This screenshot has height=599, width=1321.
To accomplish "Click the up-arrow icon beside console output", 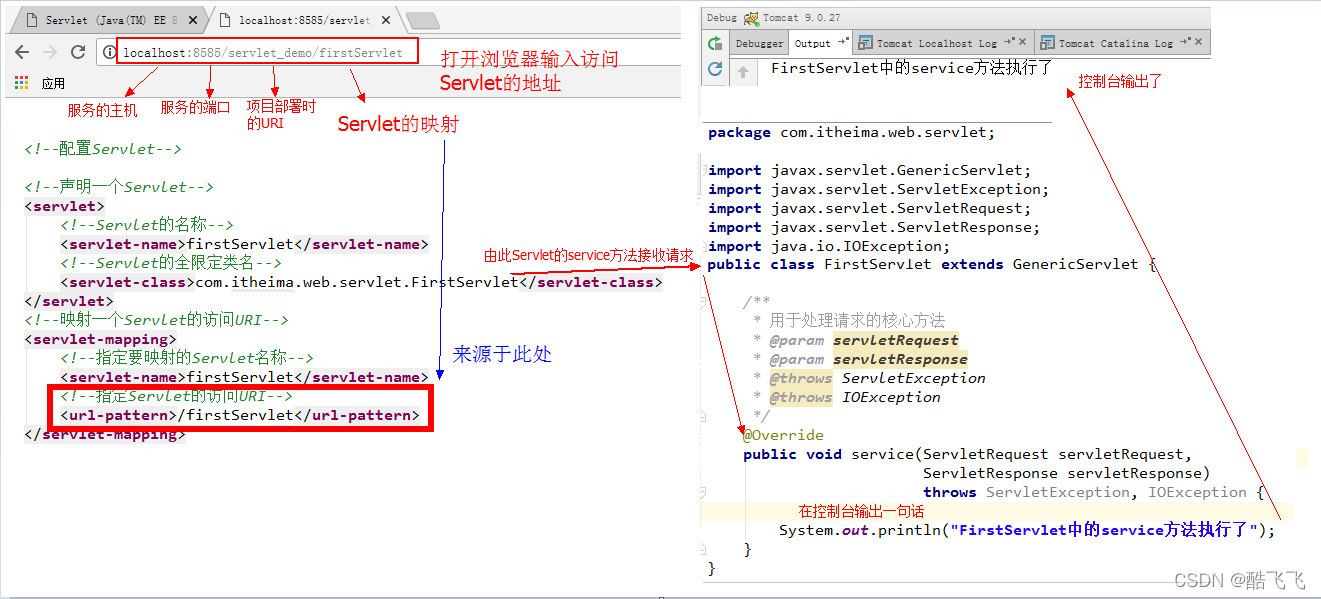I will [x=743, y=71].
